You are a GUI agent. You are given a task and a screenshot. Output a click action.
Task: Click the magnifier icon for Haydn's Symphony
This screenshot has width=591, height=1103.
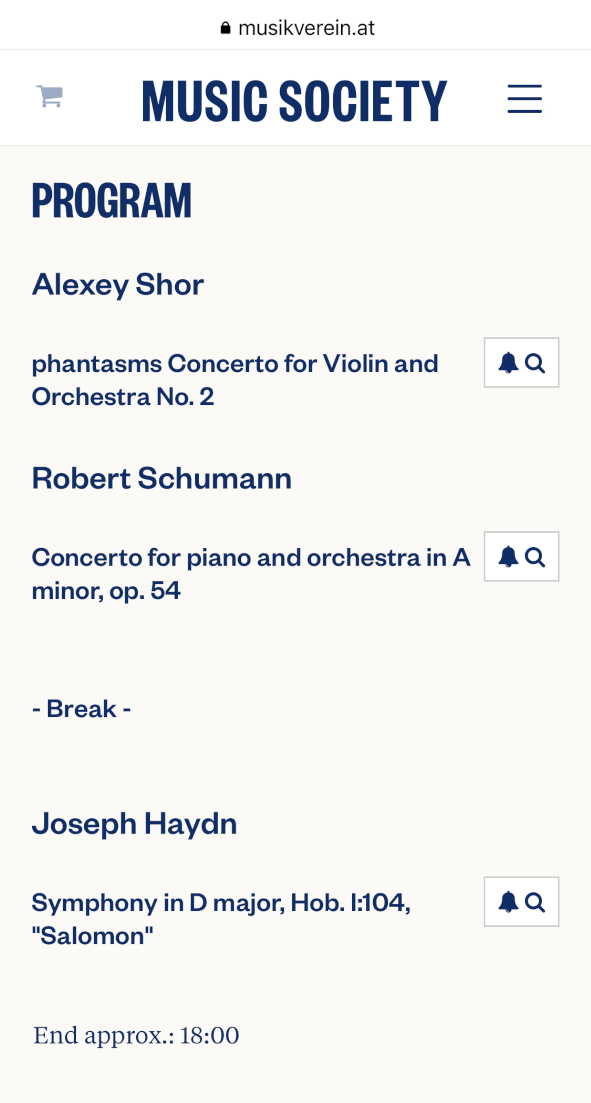tap(535, 902)
